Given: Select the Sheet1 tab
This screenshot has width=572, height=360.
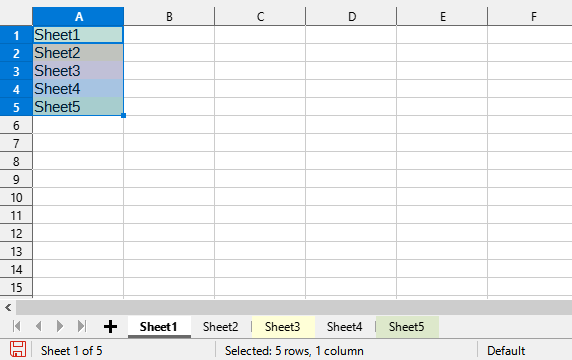Looking at the screenshot, I should [159, 327].
